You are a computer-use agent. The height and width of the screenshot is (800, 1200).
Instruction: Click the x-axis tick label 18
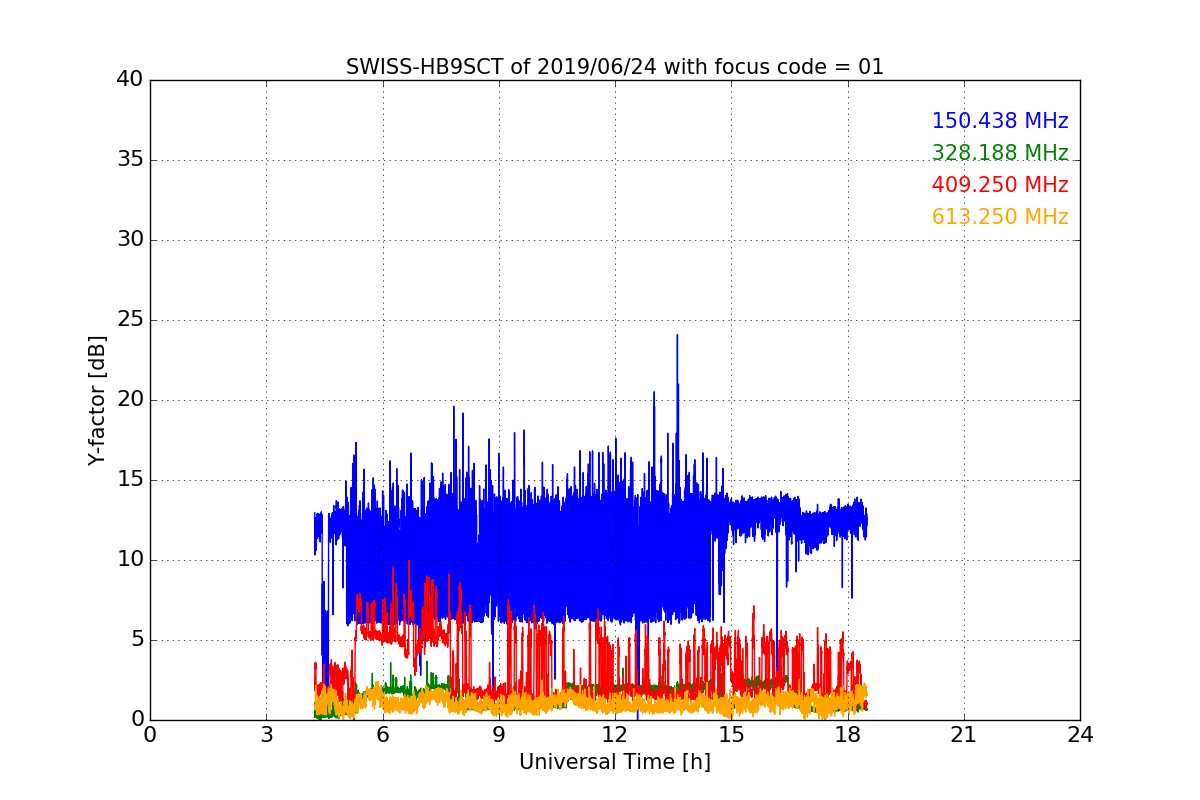pyautogui.click(x=848, y=735)
